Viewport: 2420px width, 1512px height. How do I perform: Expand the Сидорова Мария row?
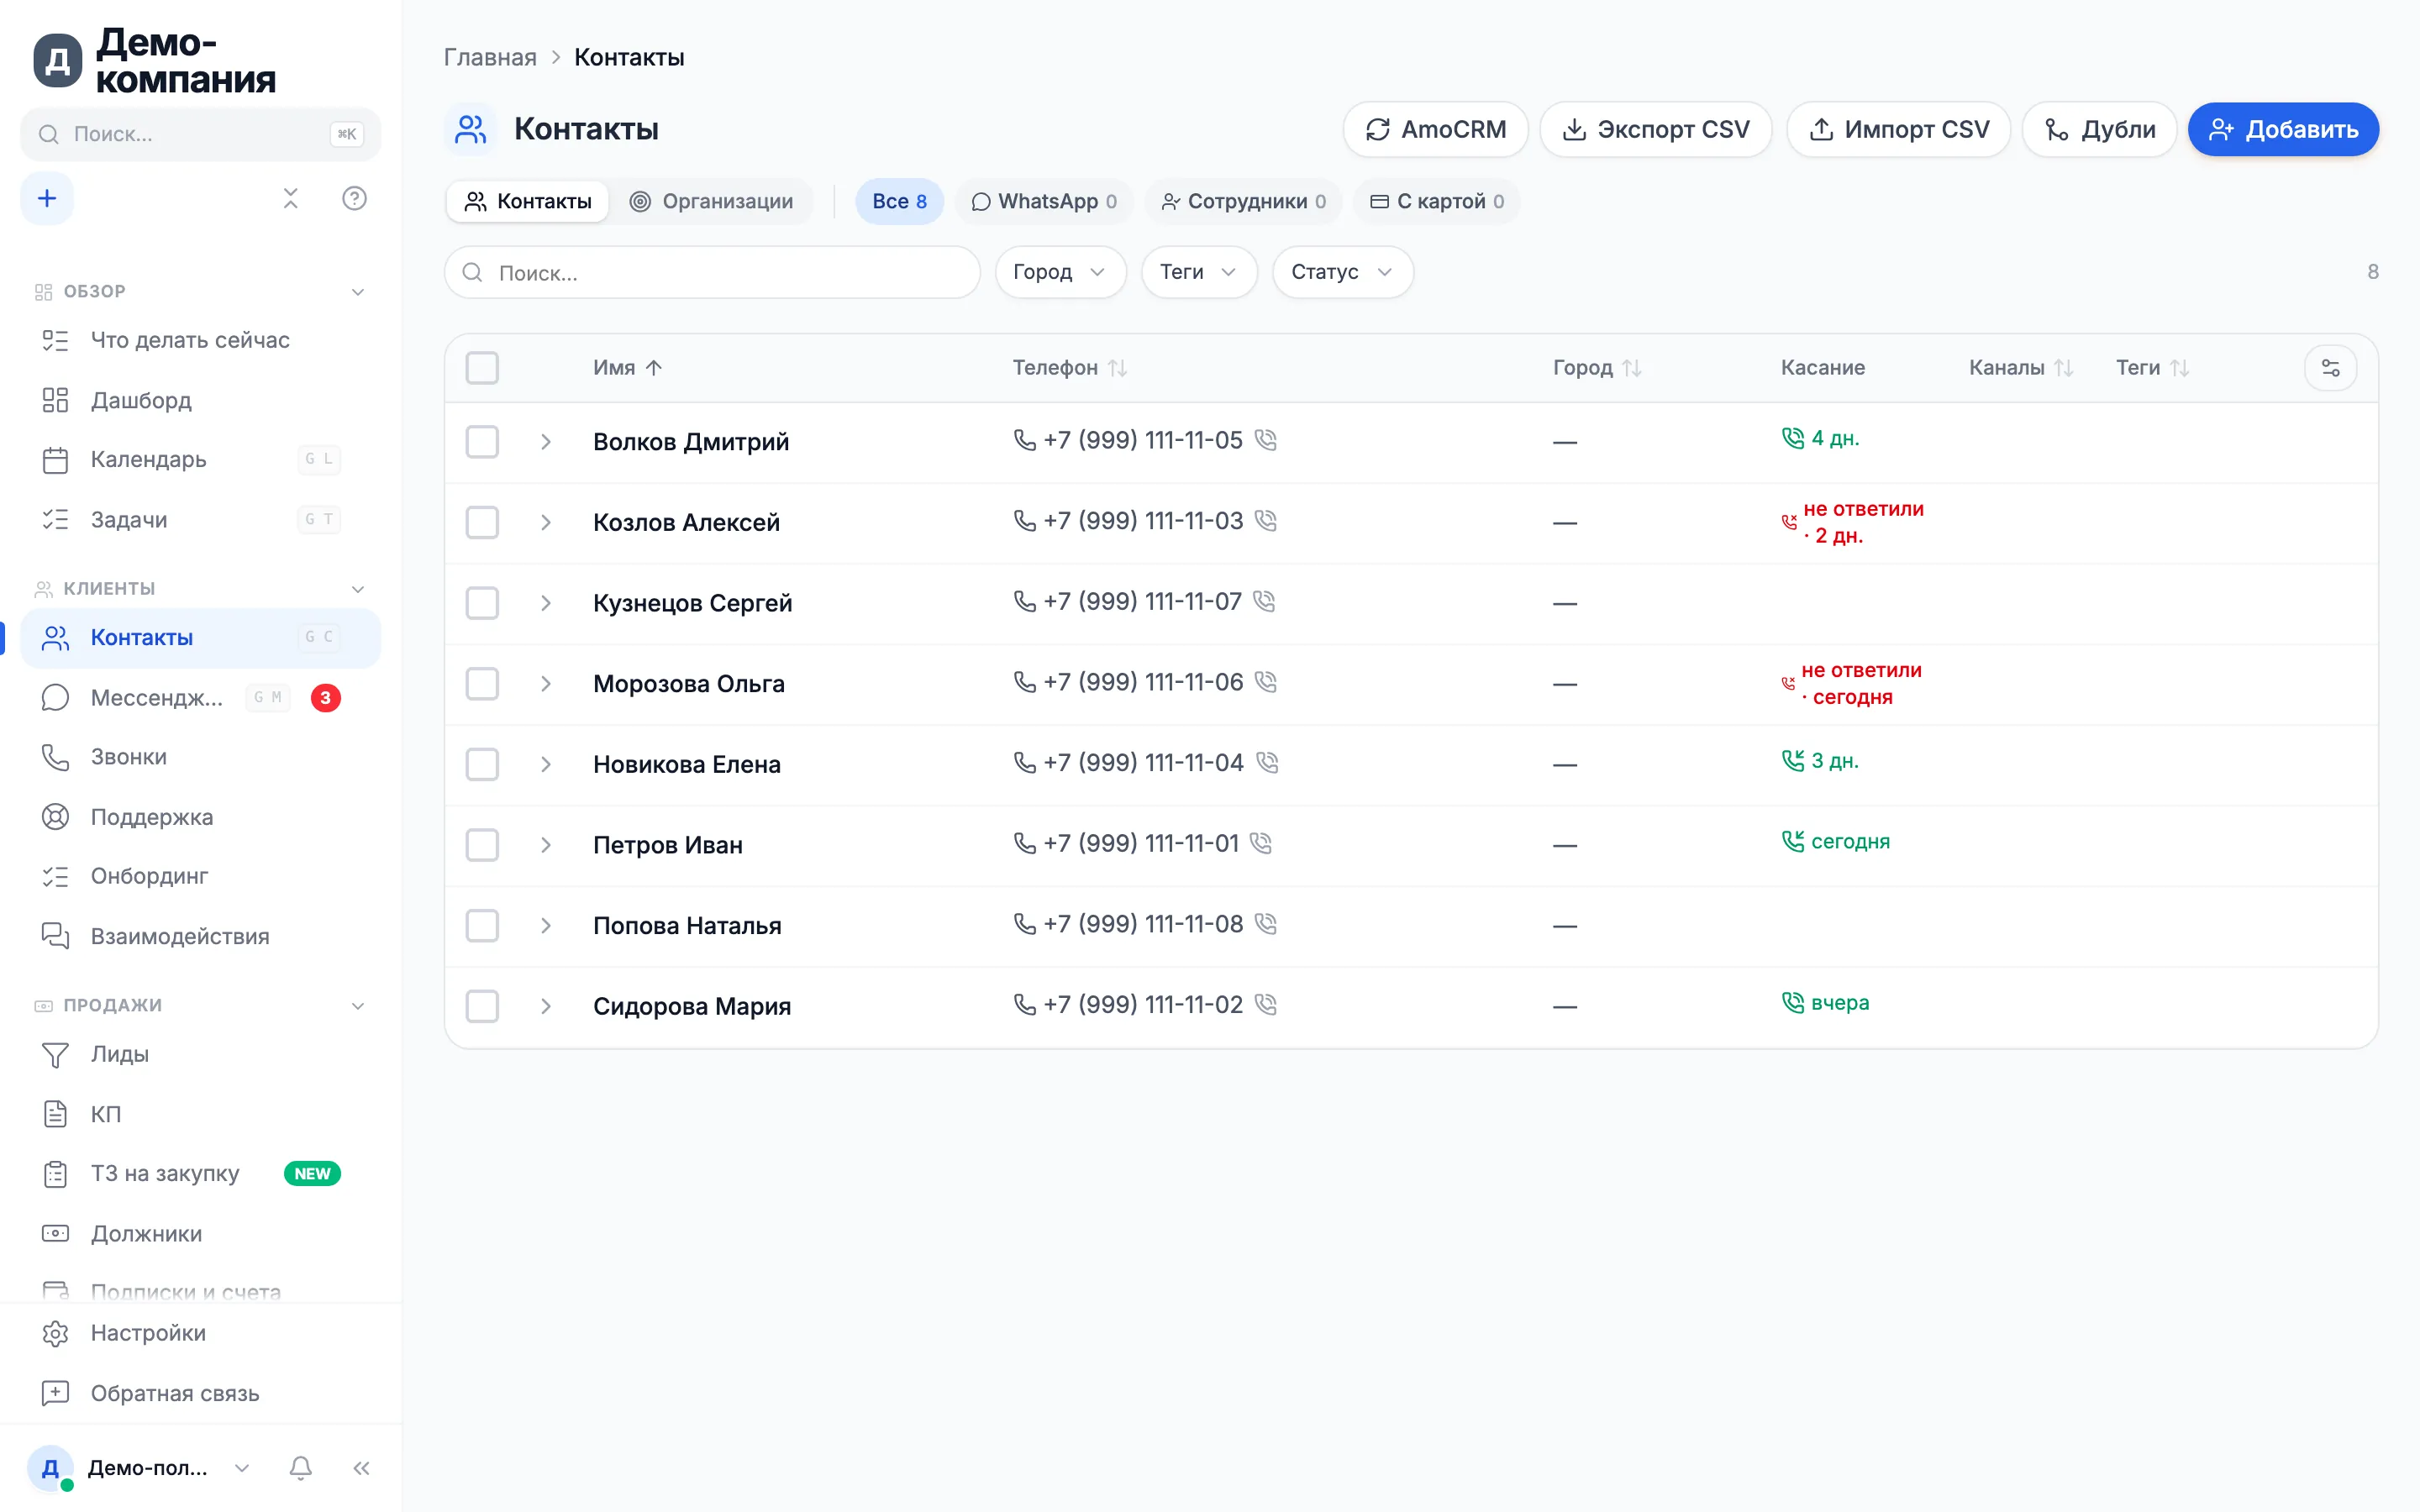546,1006
